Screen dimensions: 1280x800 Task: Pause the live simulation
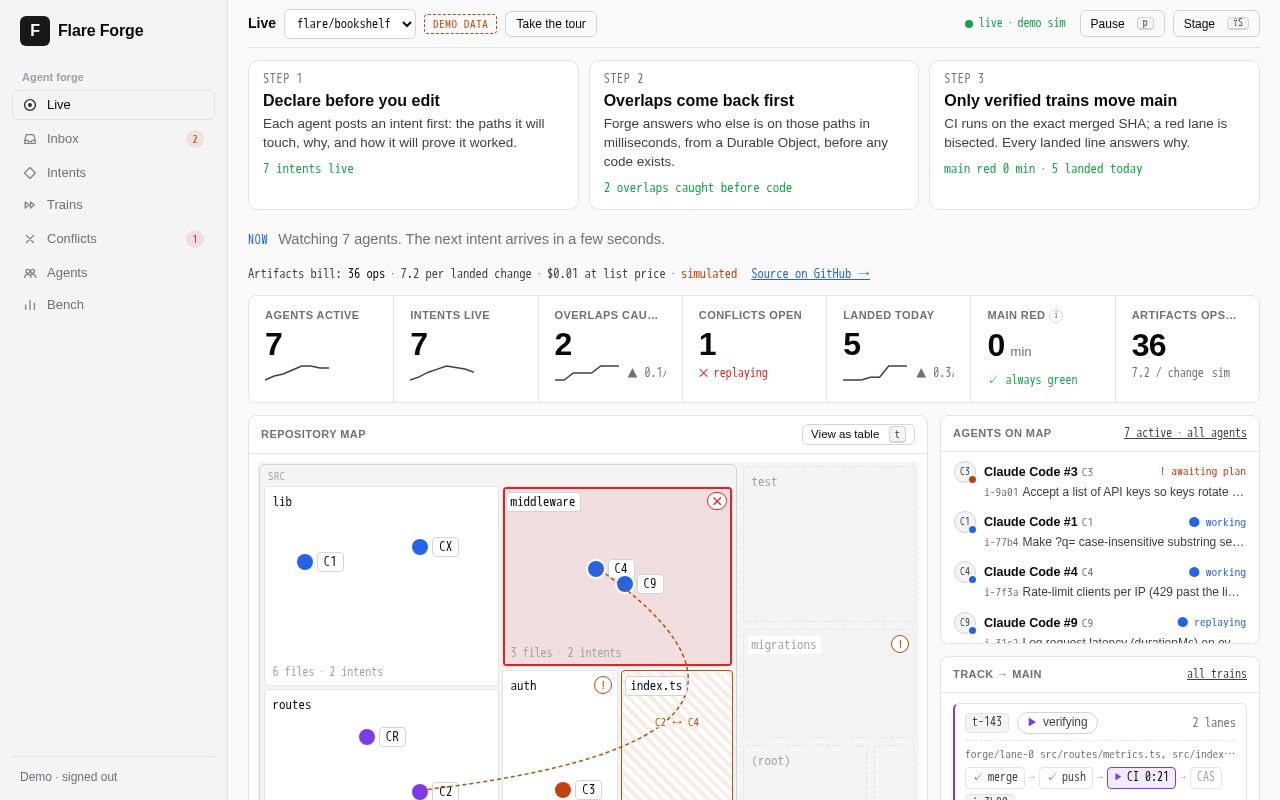coord(1122,24)
